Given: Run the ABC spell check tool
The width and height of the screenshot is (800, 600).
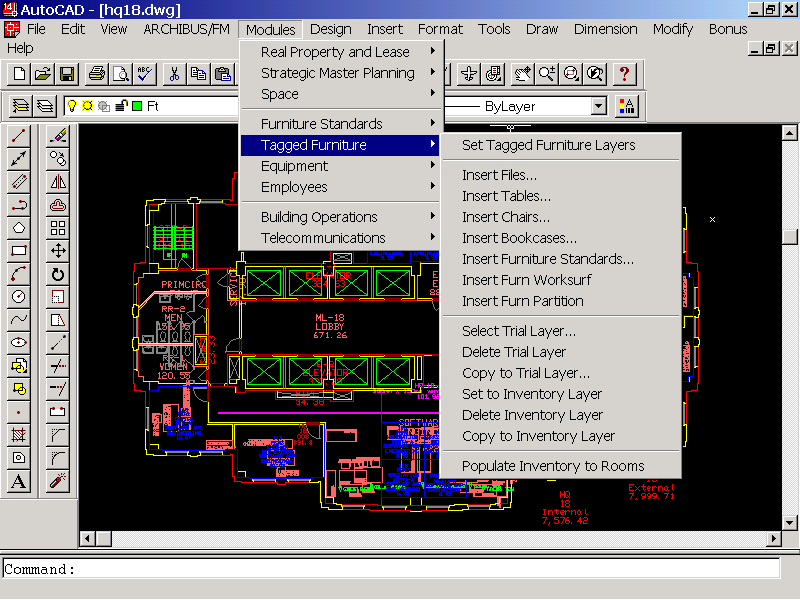Looking at the screenshot, I should 144,74.
